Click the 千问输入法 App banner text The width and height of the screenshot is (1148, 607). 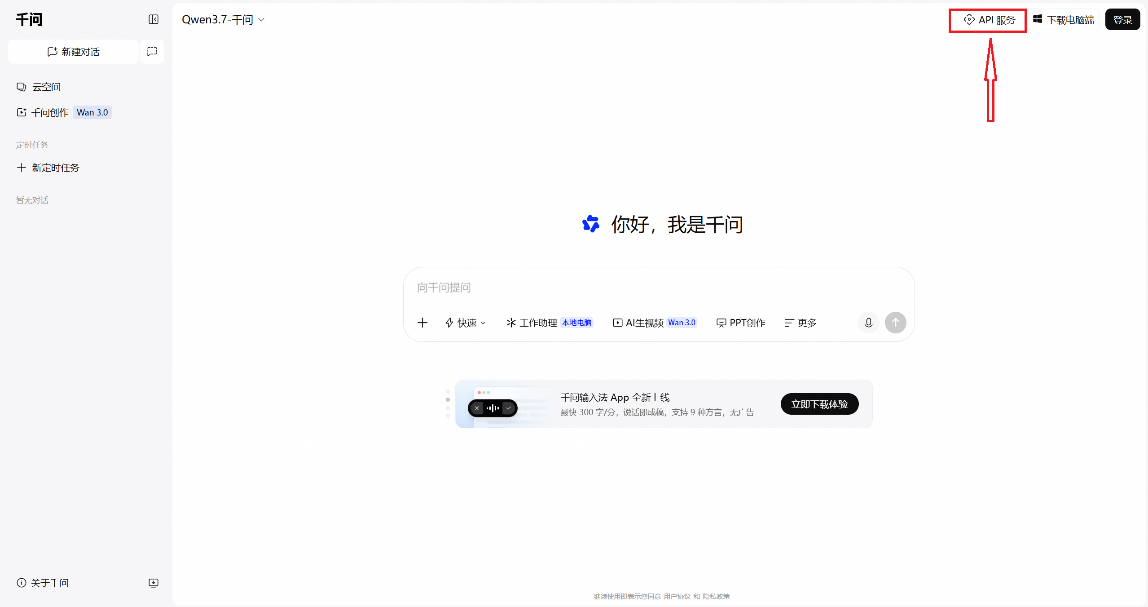[615, 398]
